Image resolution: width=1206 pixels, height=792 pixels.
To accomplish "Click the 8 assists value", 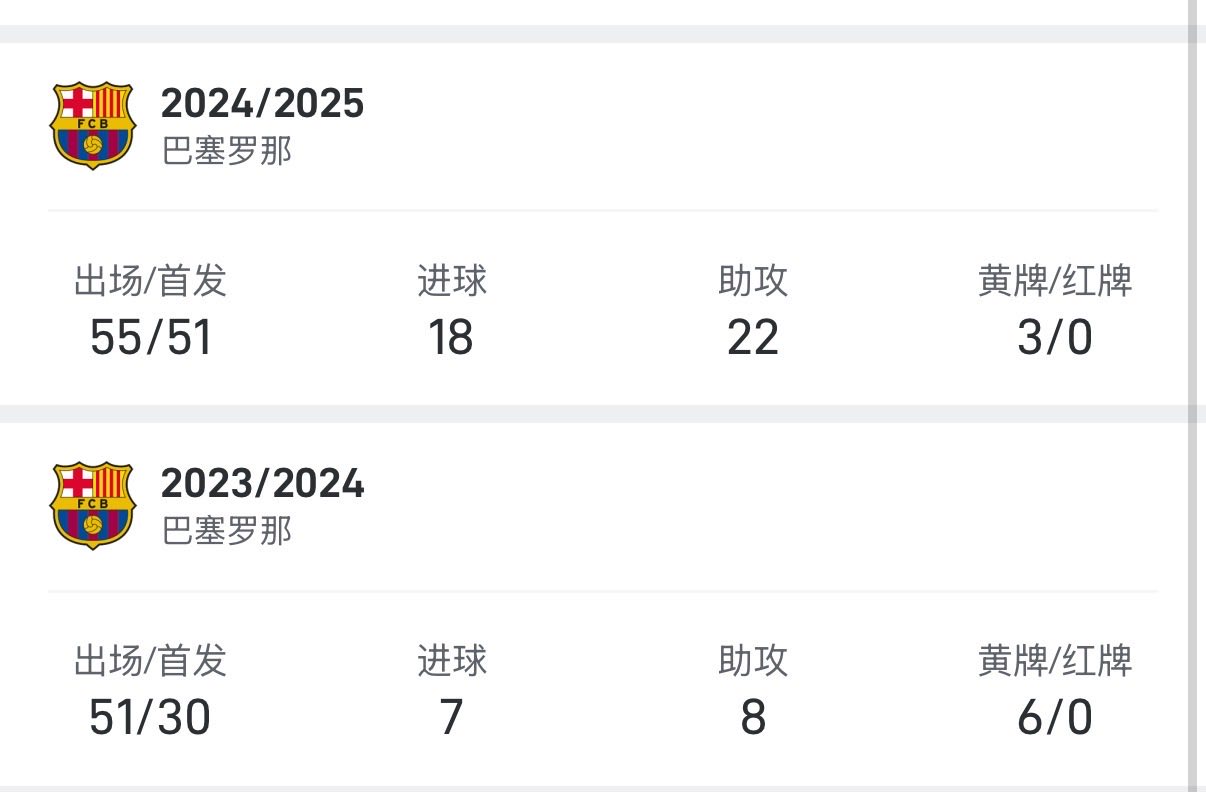I will pyautogui.click(x=753, y=718).
